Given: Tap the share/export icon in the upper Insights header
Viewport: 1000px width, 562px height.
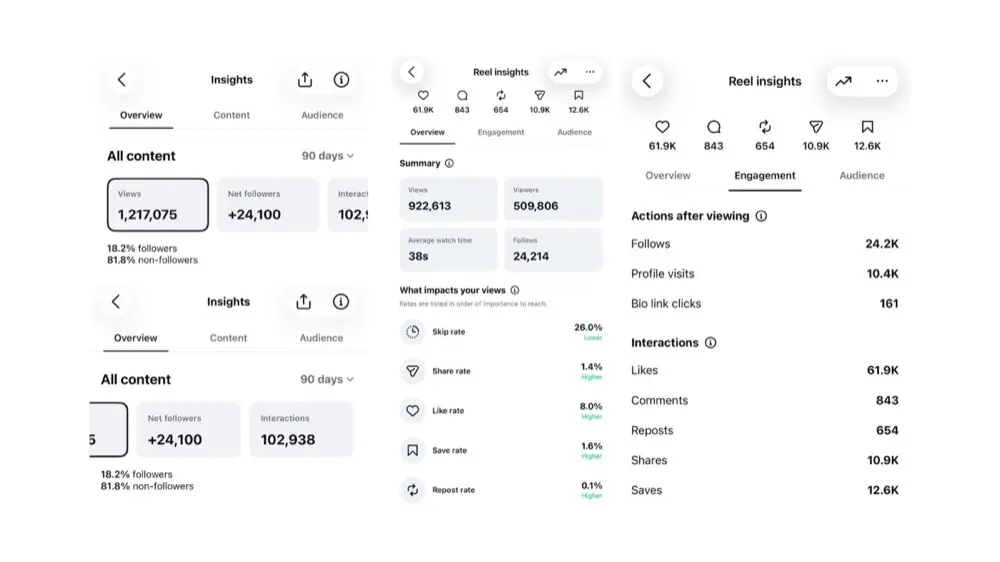Looking at the screenshot, I should tap(305, 80).
